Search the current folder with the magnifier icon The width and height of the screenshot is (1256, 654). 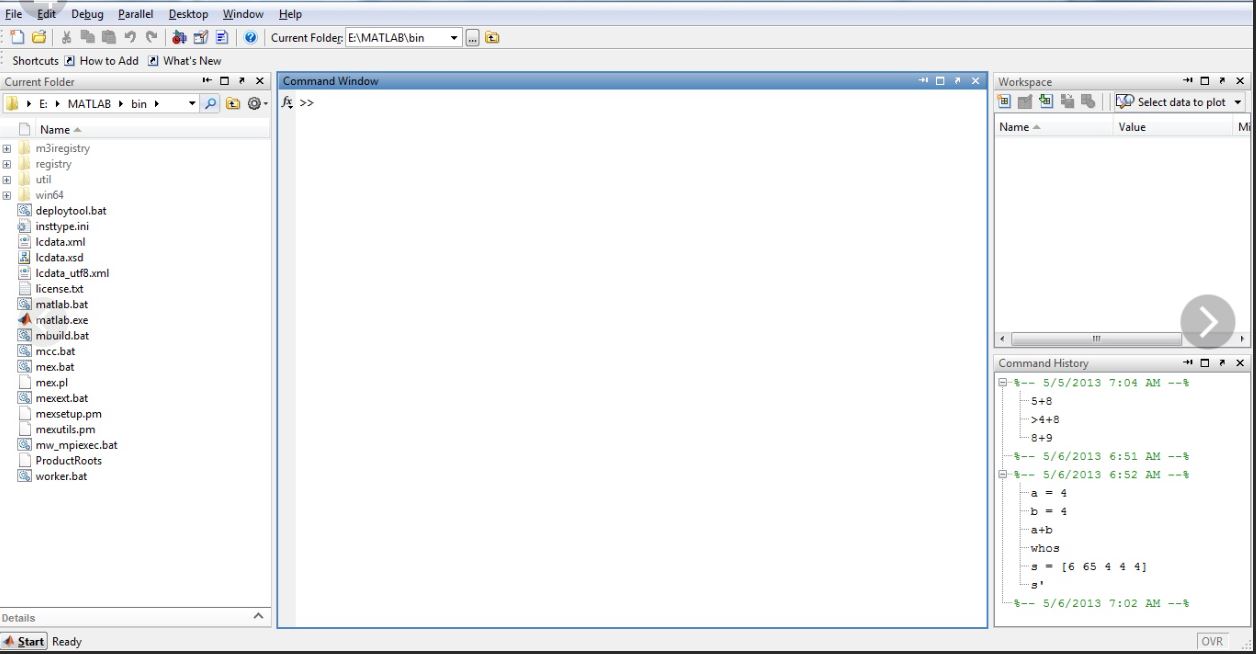point(210,103)
